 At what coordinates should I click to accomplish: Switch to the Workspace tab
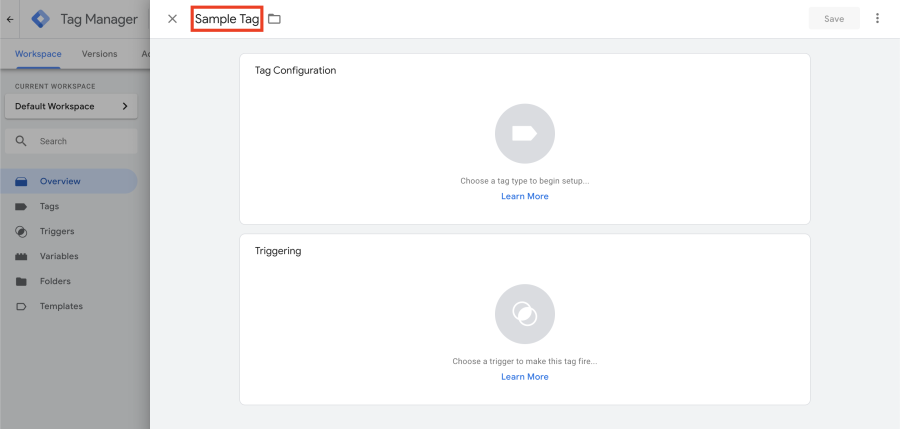(x=38, y=54)
